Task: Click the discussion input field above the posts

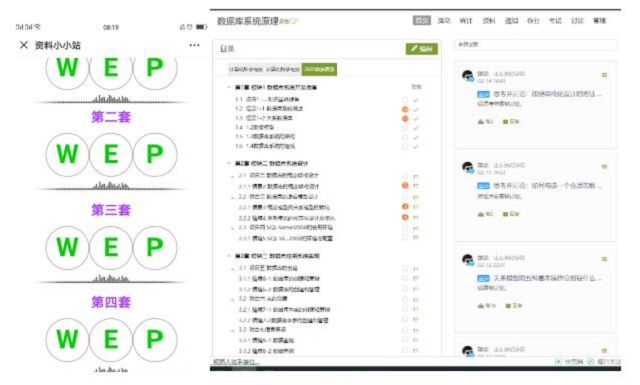Action: [536, 44]
